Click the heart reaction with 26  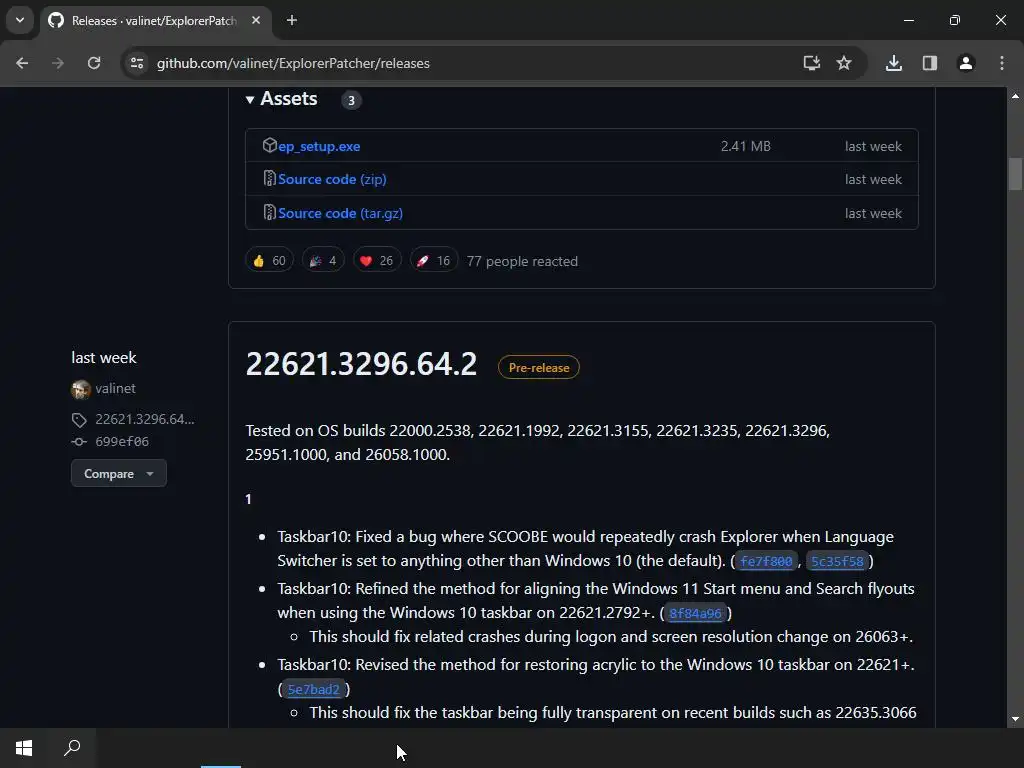(x=377, y=261)
